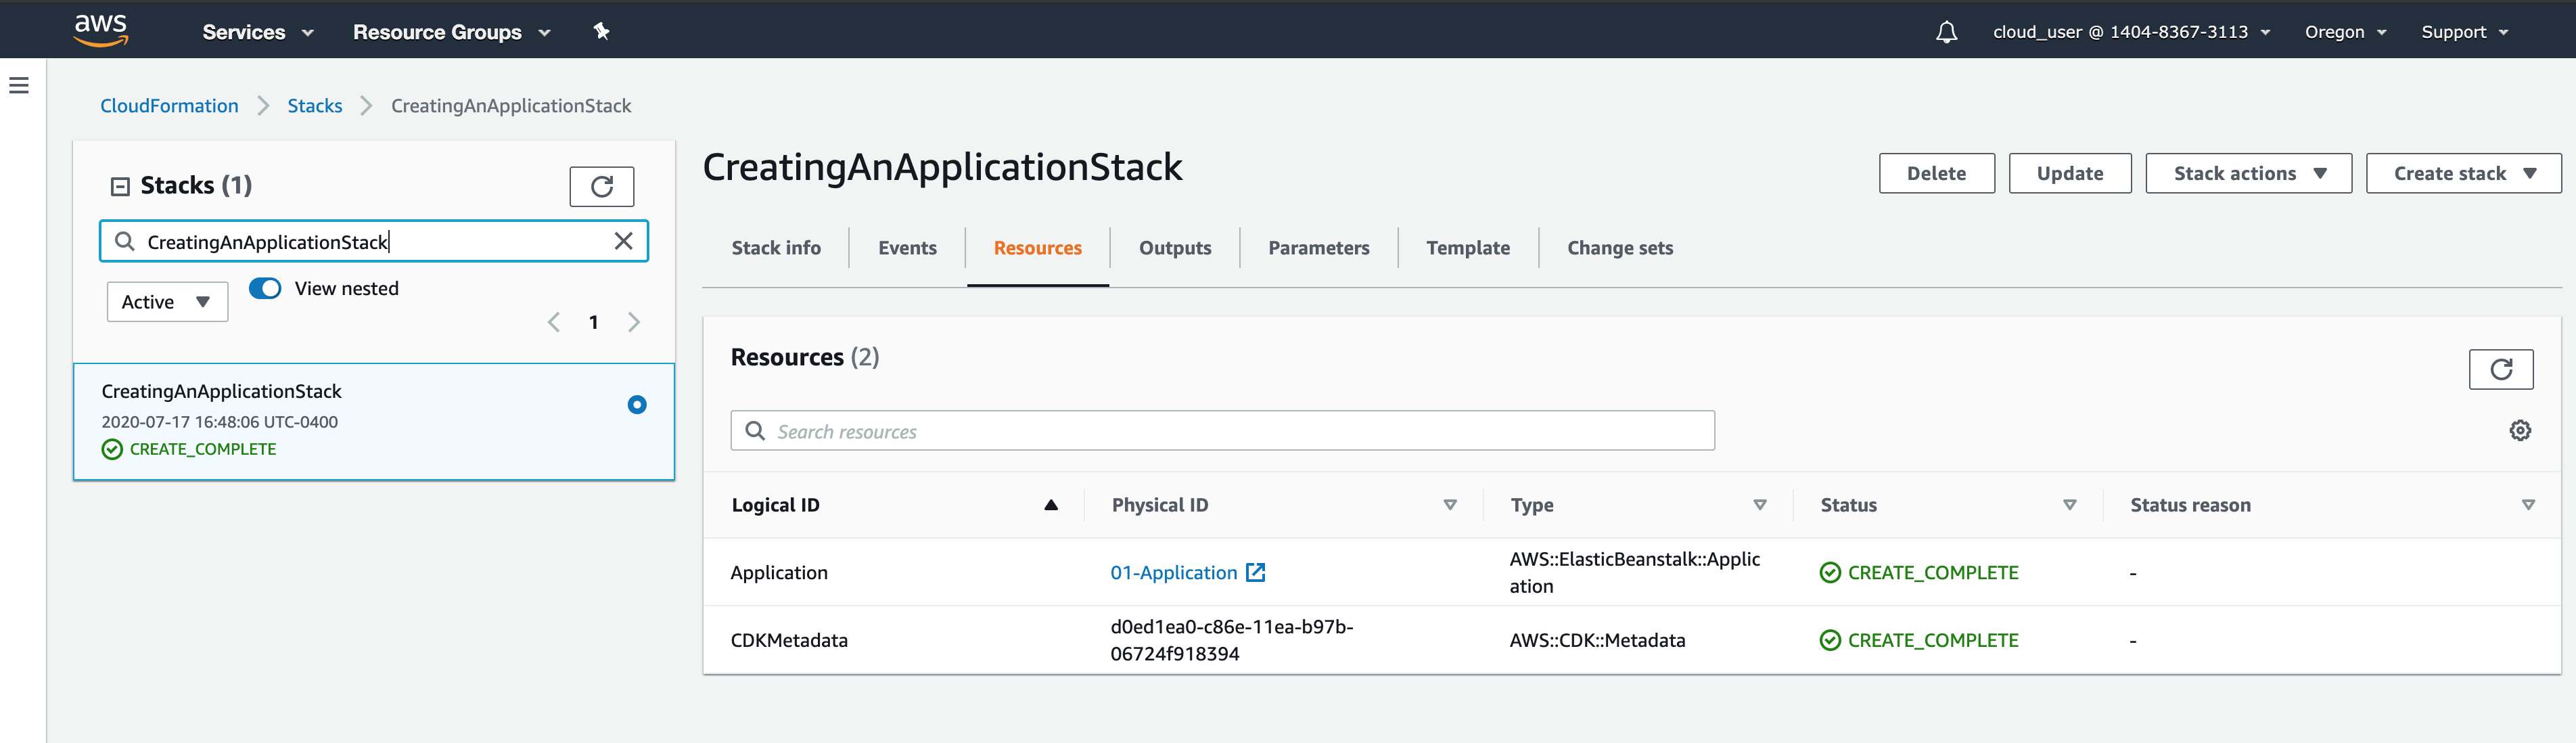Screen dimensions: 2576x743
Task: Toggle the View nested switch
Action: [265, 288]
